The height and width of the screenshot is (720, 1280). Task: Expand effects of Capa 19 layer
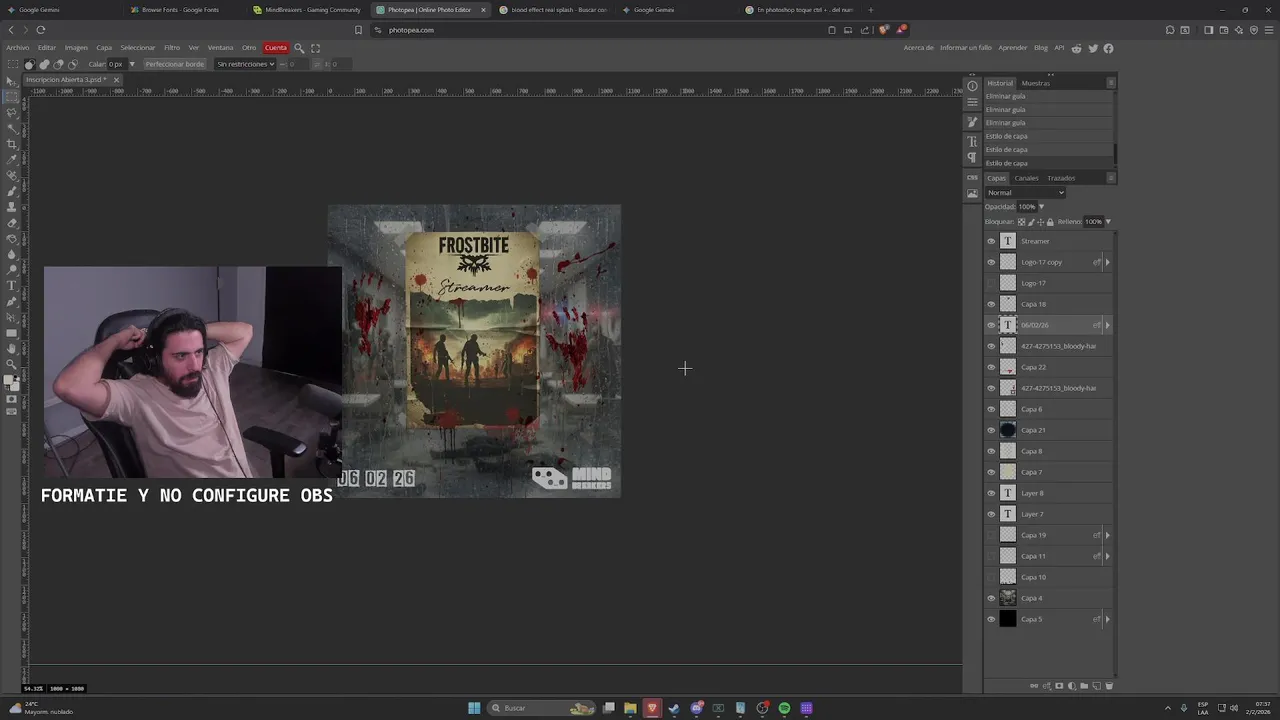point(1107,535)
